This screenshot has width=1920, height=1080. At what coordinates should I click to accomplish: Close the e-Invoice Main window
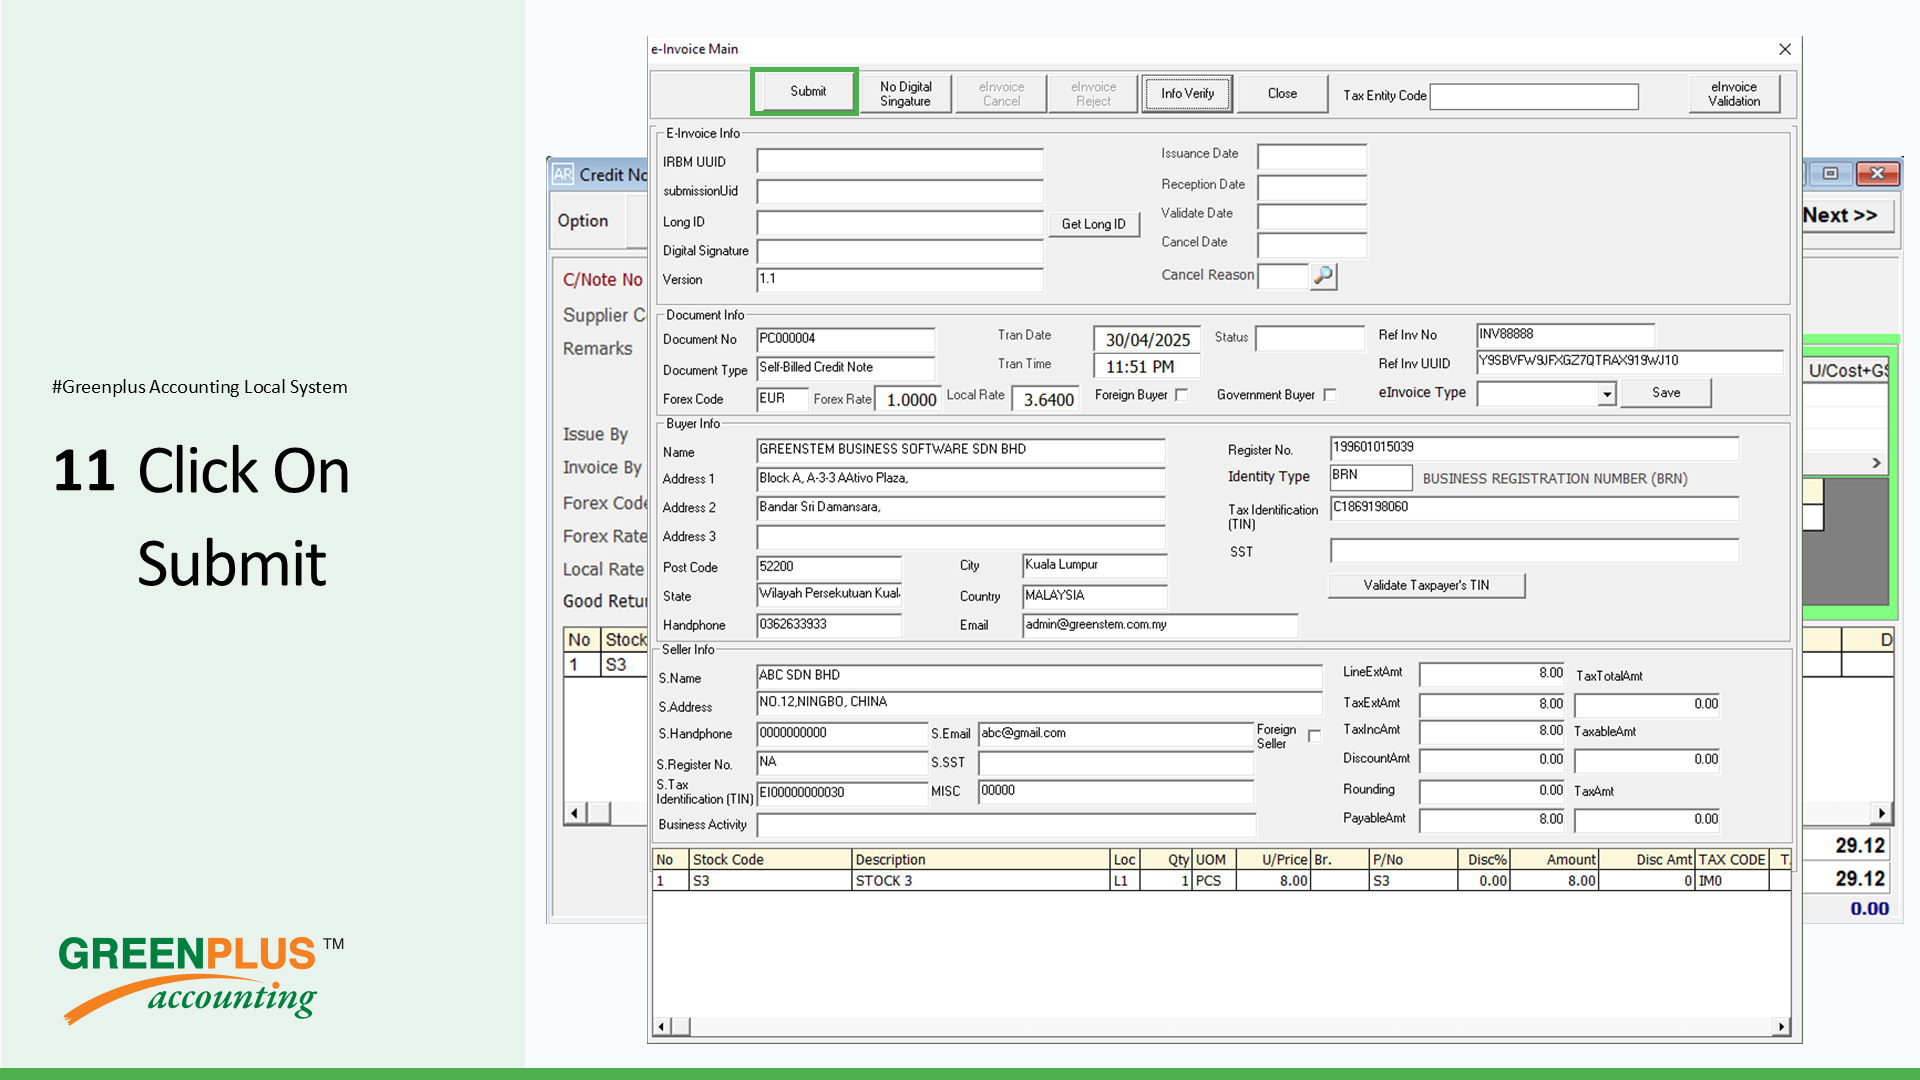click(x=1785, y=49)
